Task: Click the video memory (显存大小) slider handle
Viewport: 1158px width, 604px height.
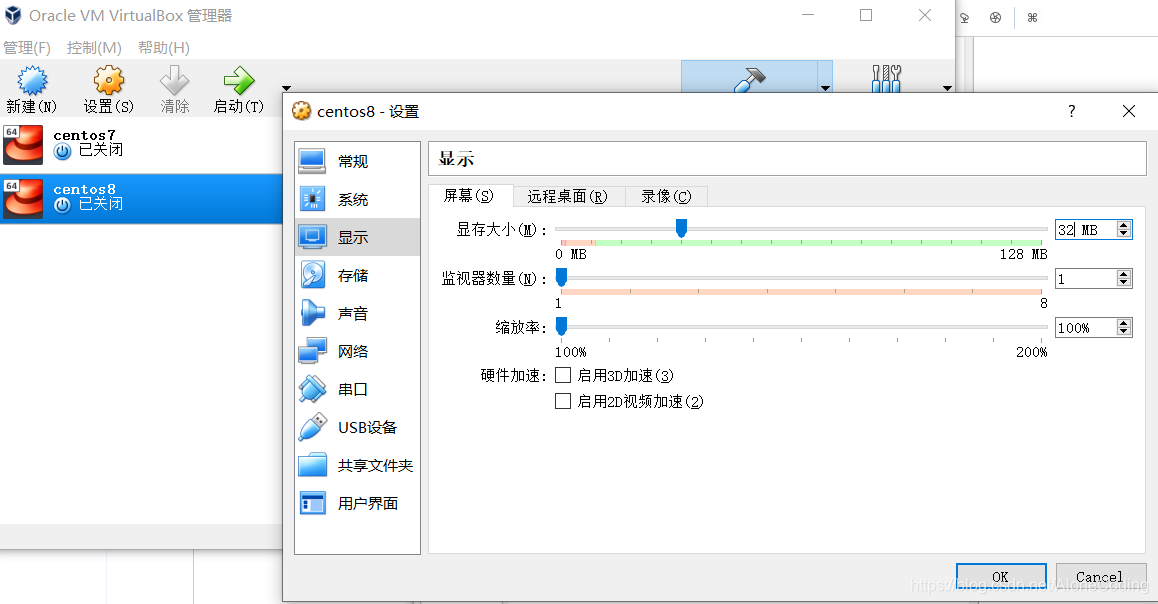Action: pos(682,228)
